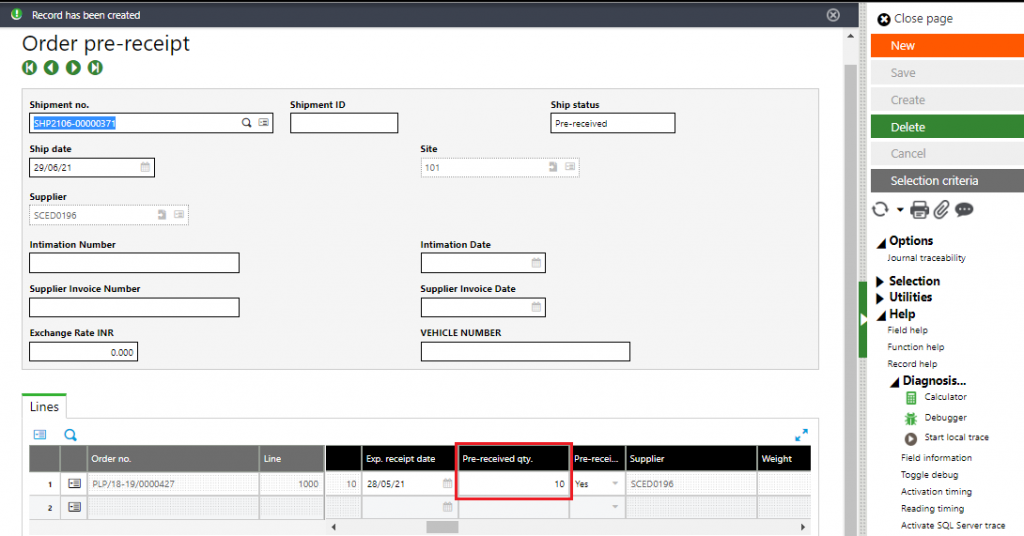Expand the Utilities section

point(880,298)
